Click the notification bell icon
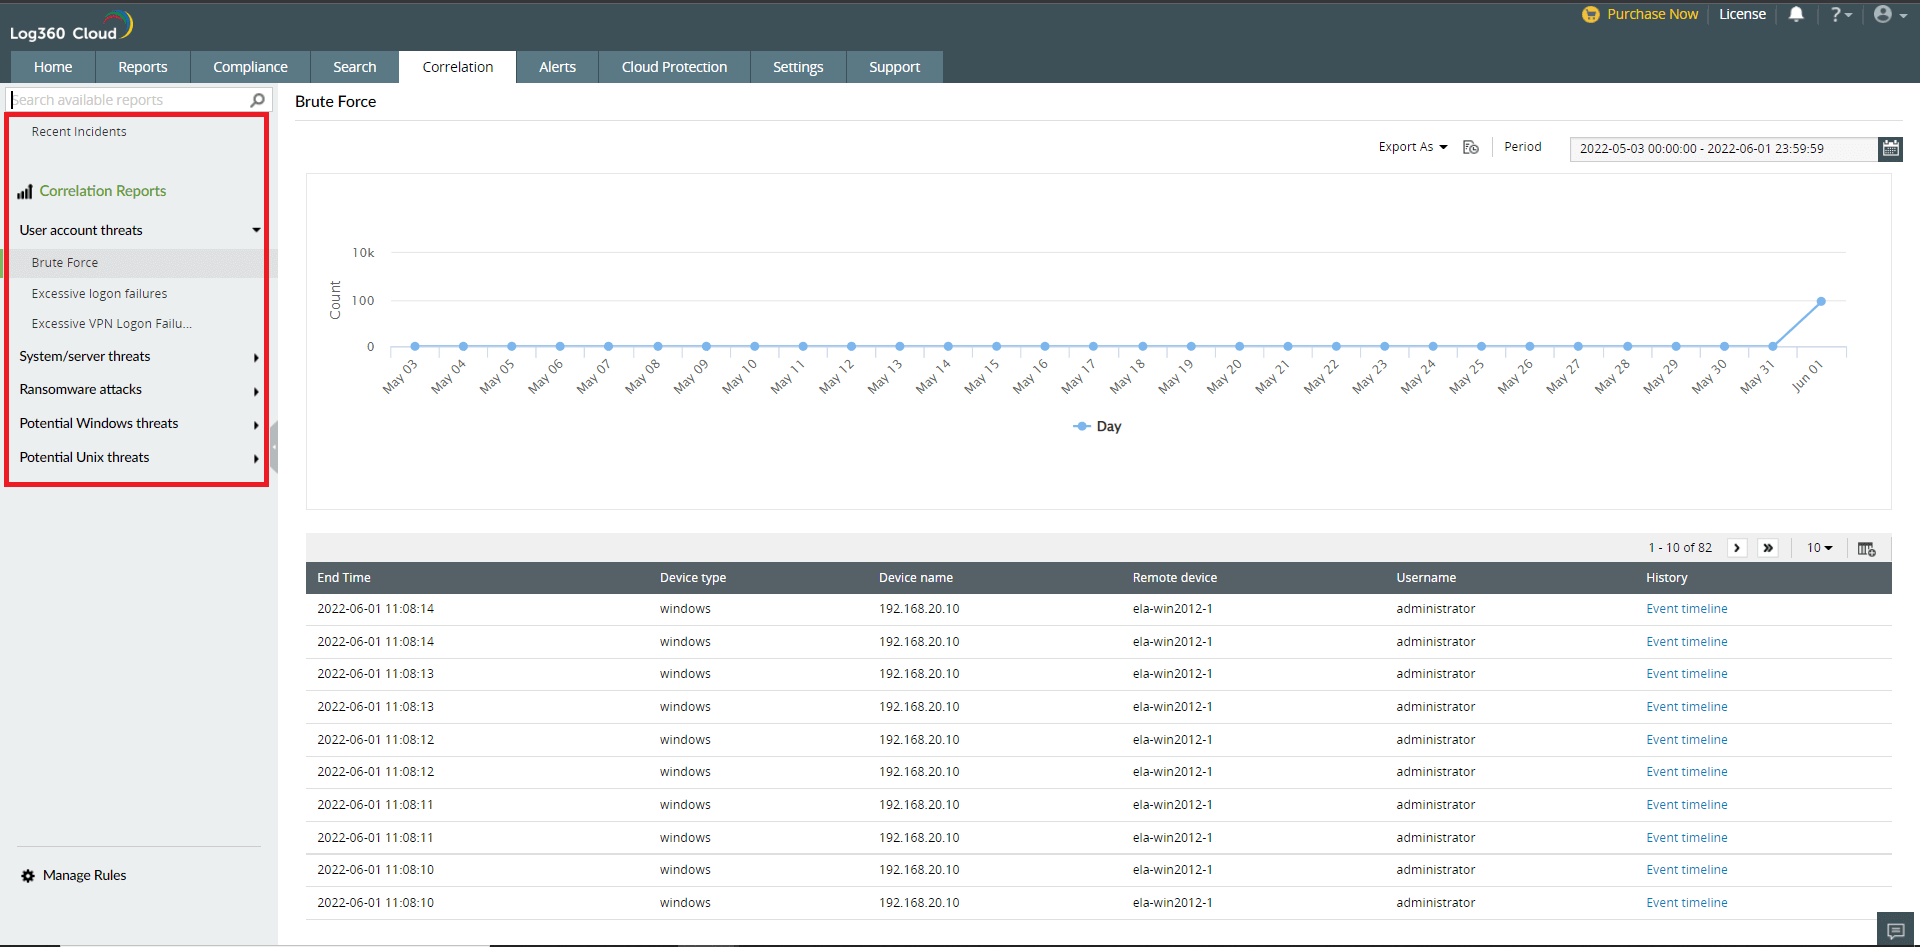The height and width of the screenshot is (947, 1920). click(x=1795, y=14)
